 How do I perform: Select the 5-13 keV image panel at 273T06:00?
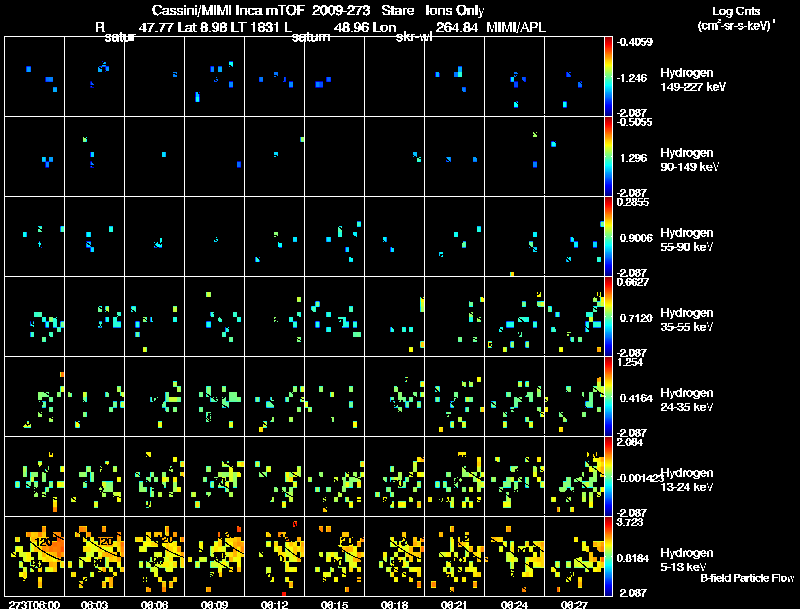coord(34,556)
